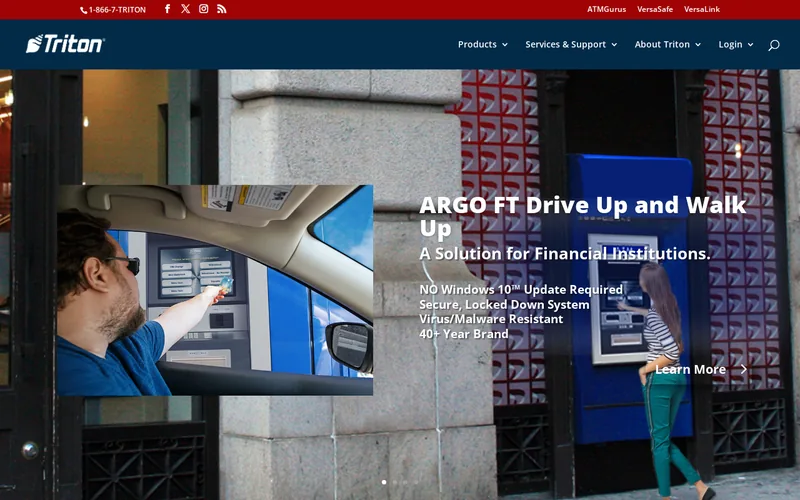Click the 'Virus/Malware Resistant' line
This screenshot has height=500, width=800.
coord(491,319)
